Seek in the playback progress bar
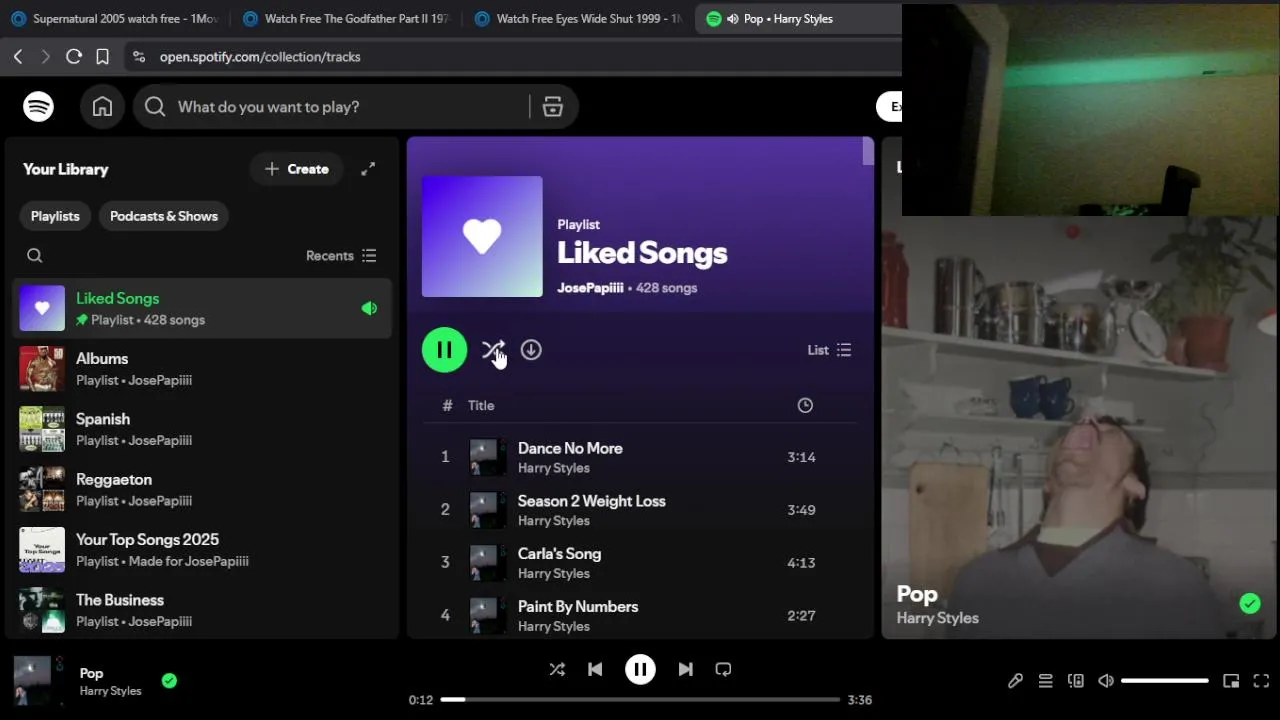 (x=640, y=700)
